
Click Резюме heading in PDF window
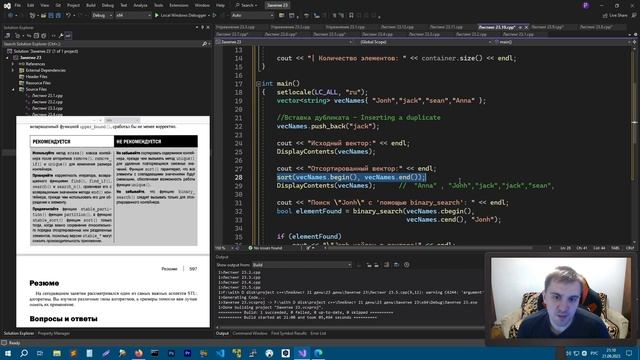(44, 283)
